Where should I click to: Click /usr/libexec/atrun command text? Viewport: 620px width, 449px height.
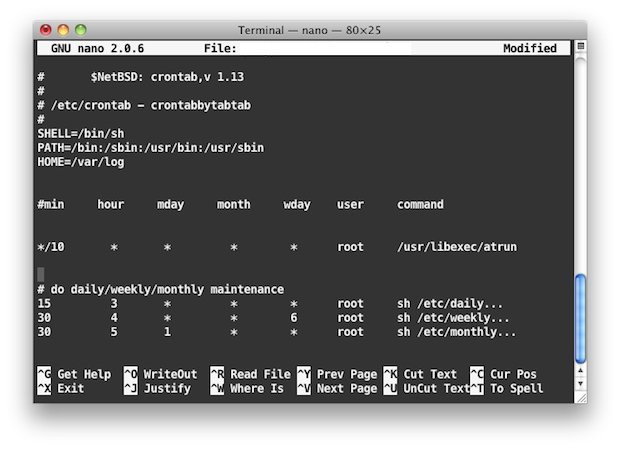(457, 247)
